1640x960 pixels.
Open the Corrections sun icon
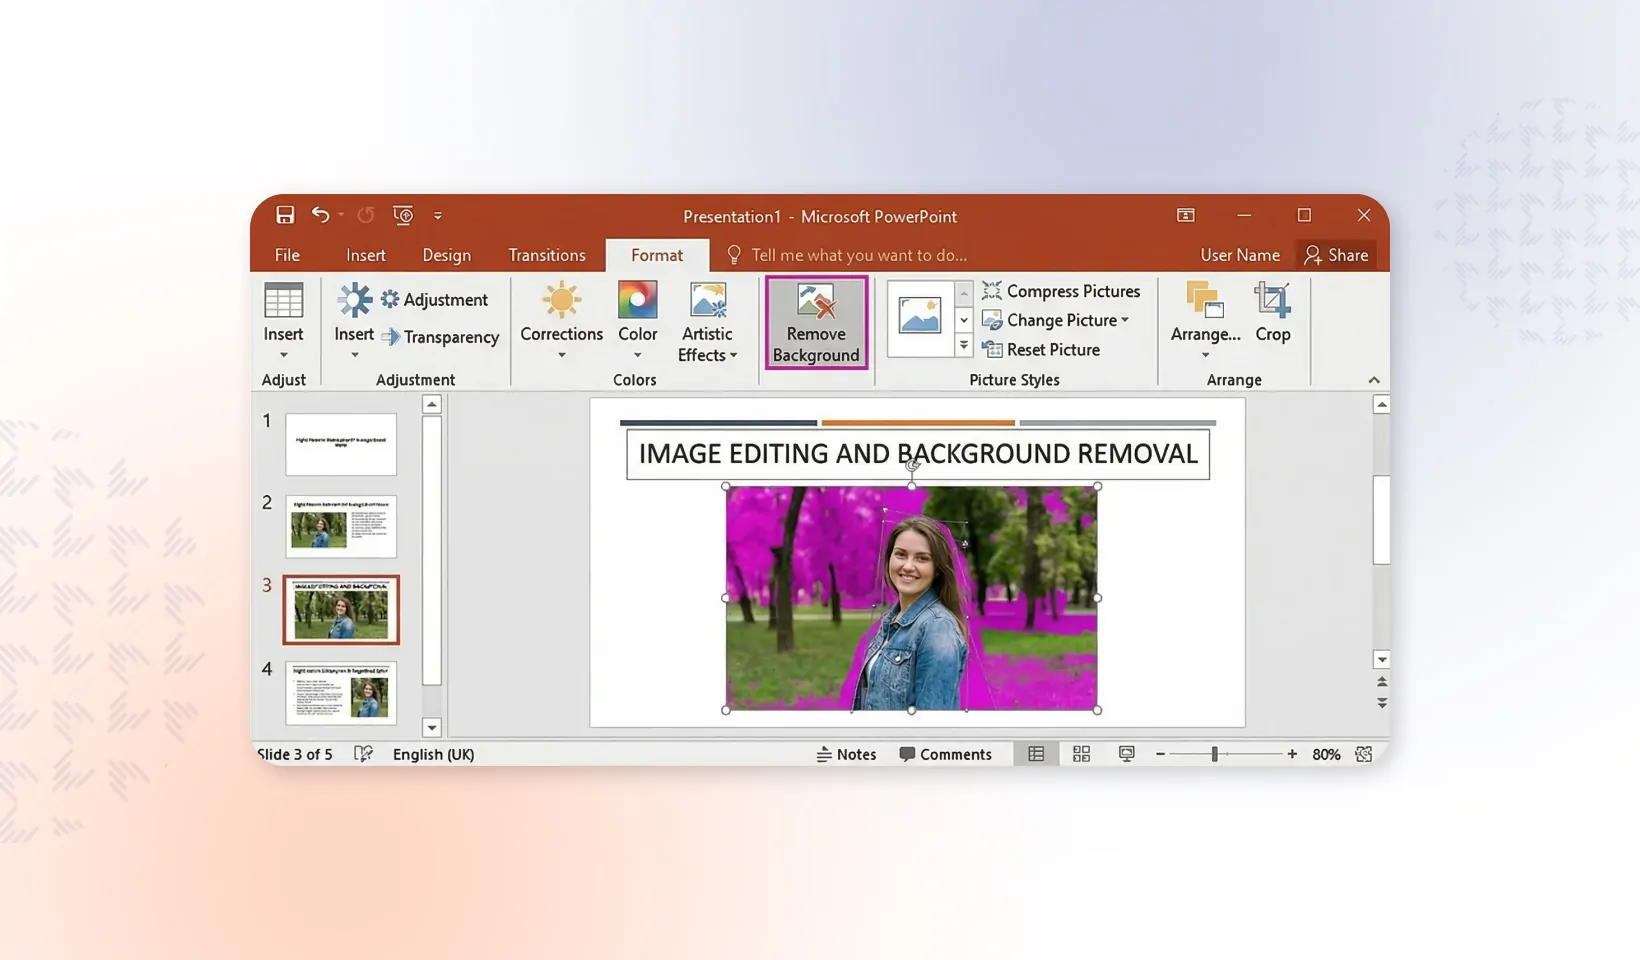pos(561,301)
